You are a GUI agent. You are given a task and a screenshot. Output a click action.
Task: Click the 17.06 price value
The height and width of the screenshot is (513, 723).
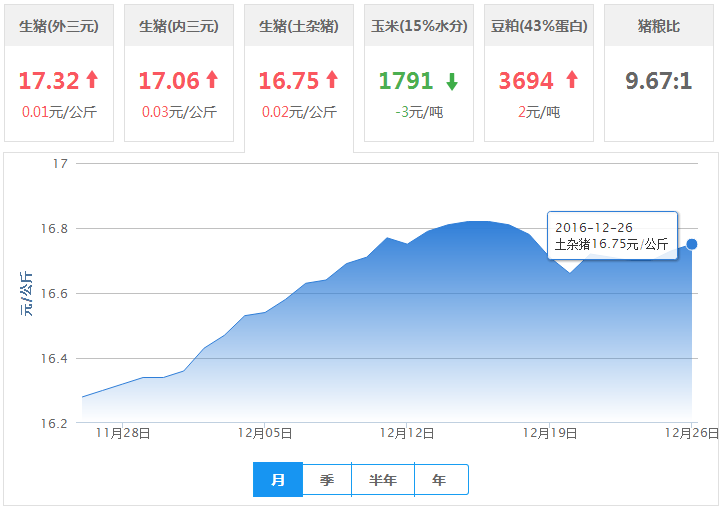click(x=169, y=81)
